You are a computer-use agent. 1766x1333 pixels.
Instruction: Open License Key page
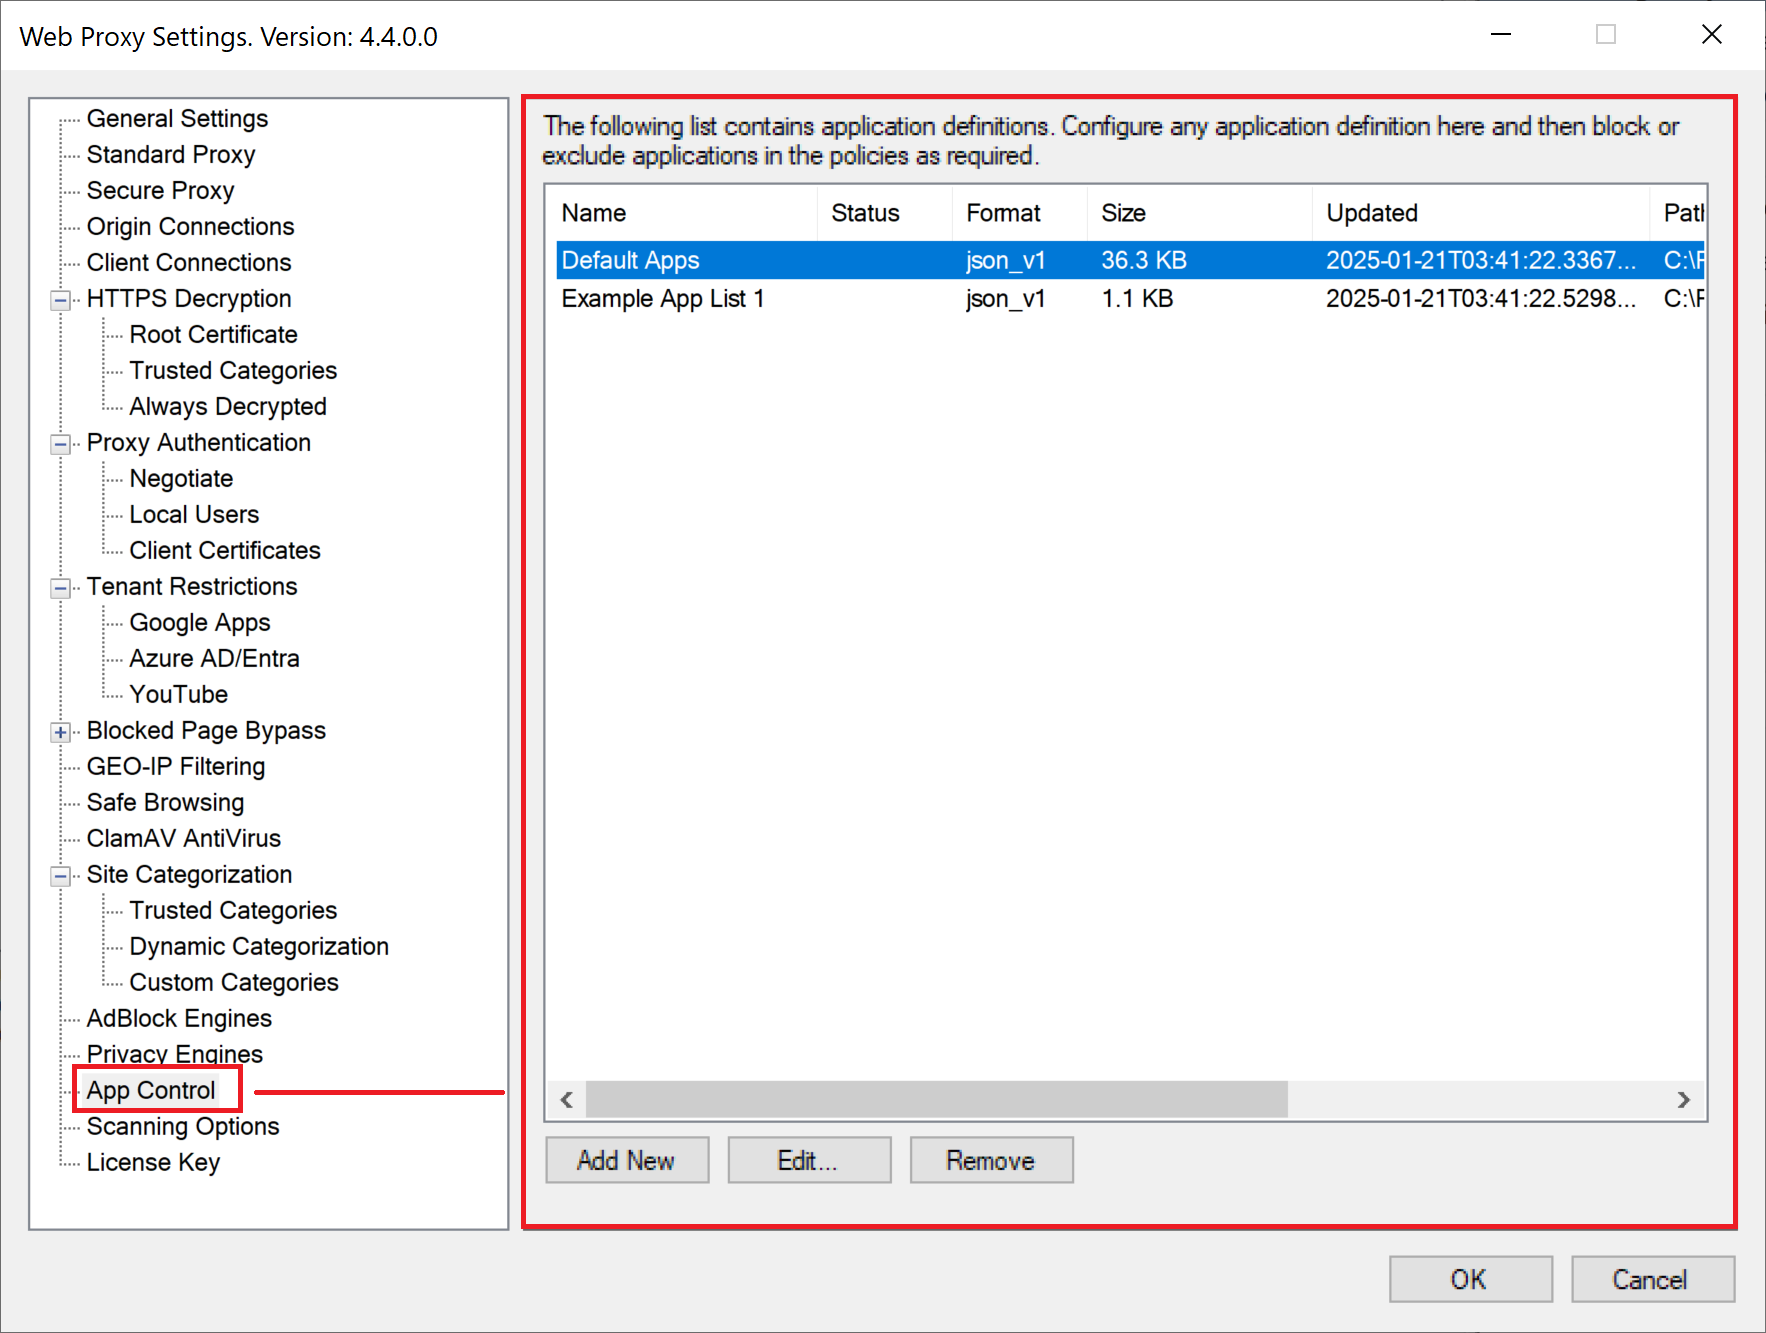[153, 1163]
